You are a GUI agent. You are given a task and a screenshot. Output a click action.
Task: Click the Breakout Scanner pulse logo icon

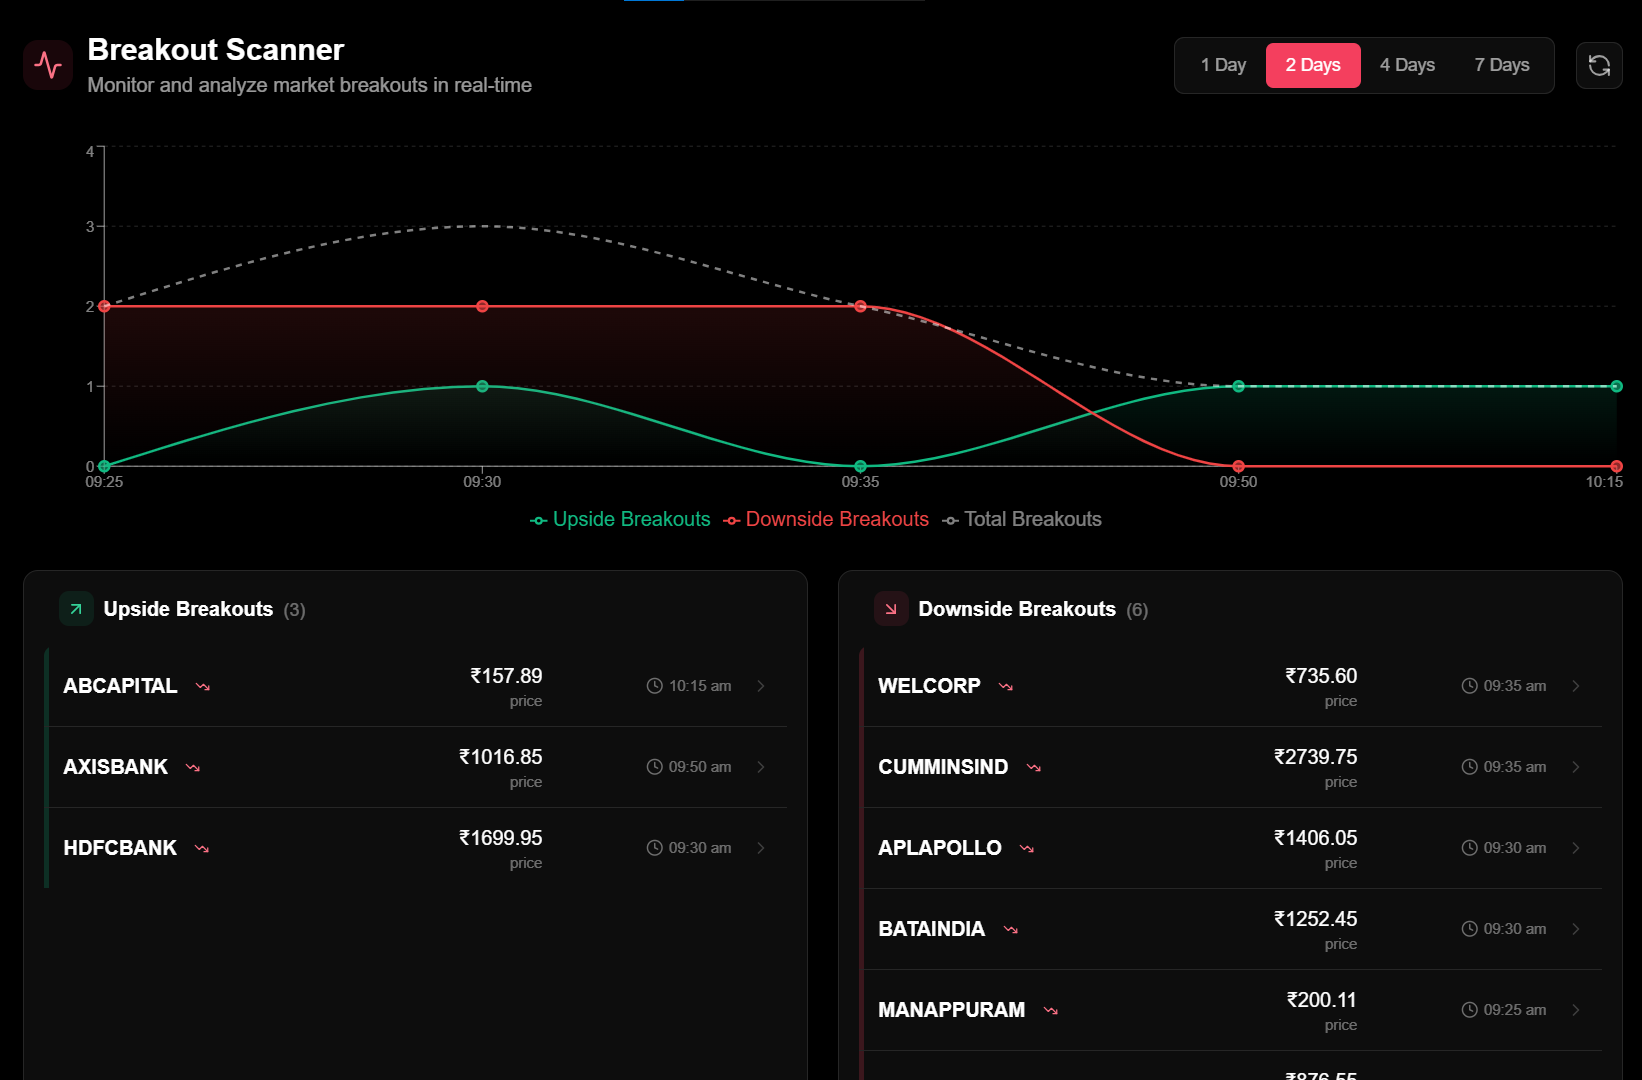[48, 65]
